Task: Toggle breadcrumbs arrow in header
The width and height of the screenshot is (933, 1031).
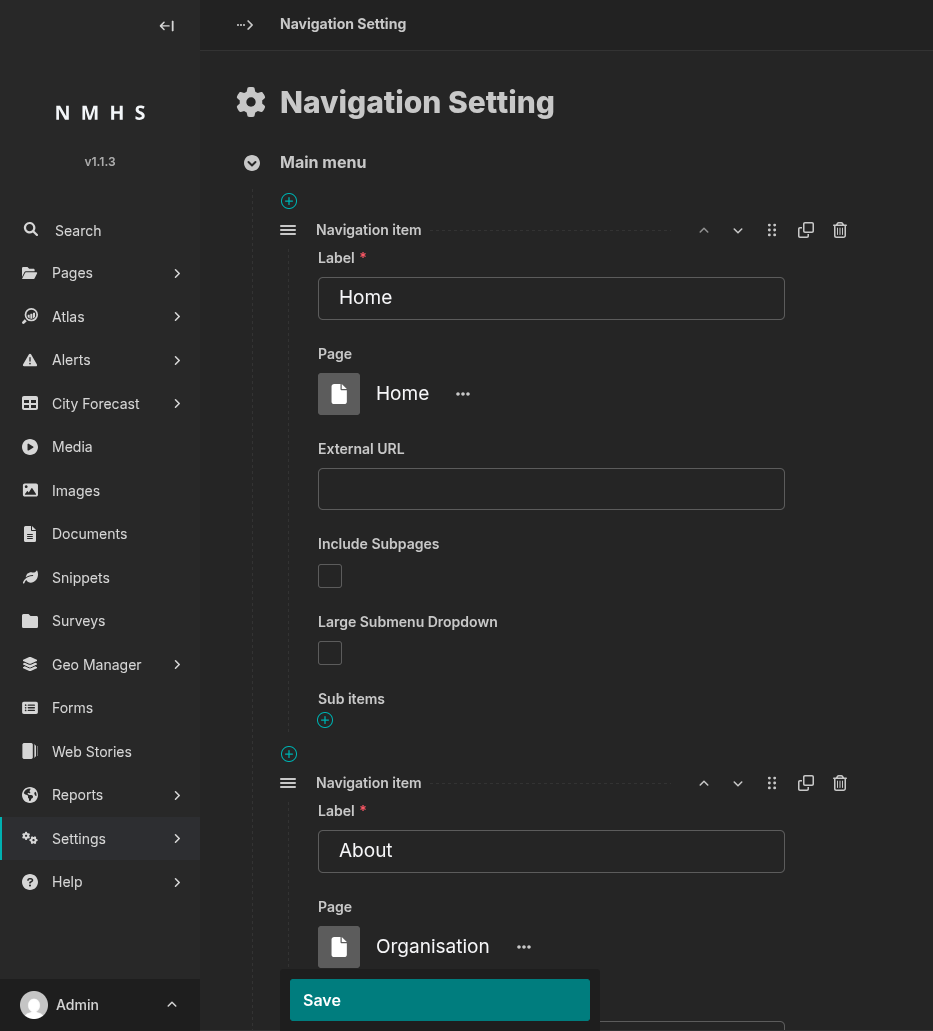Action: point(245,25)
